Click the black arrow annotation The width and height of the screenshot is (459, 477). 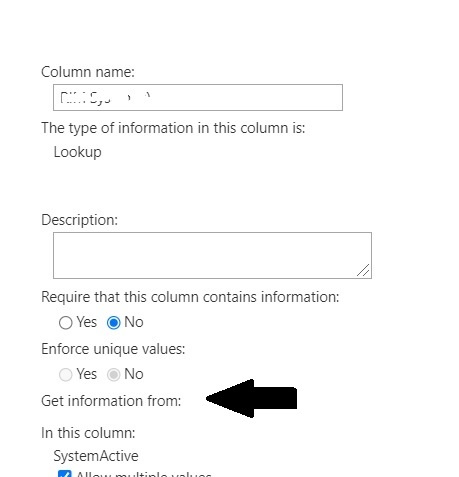click(x=251, y=398)
